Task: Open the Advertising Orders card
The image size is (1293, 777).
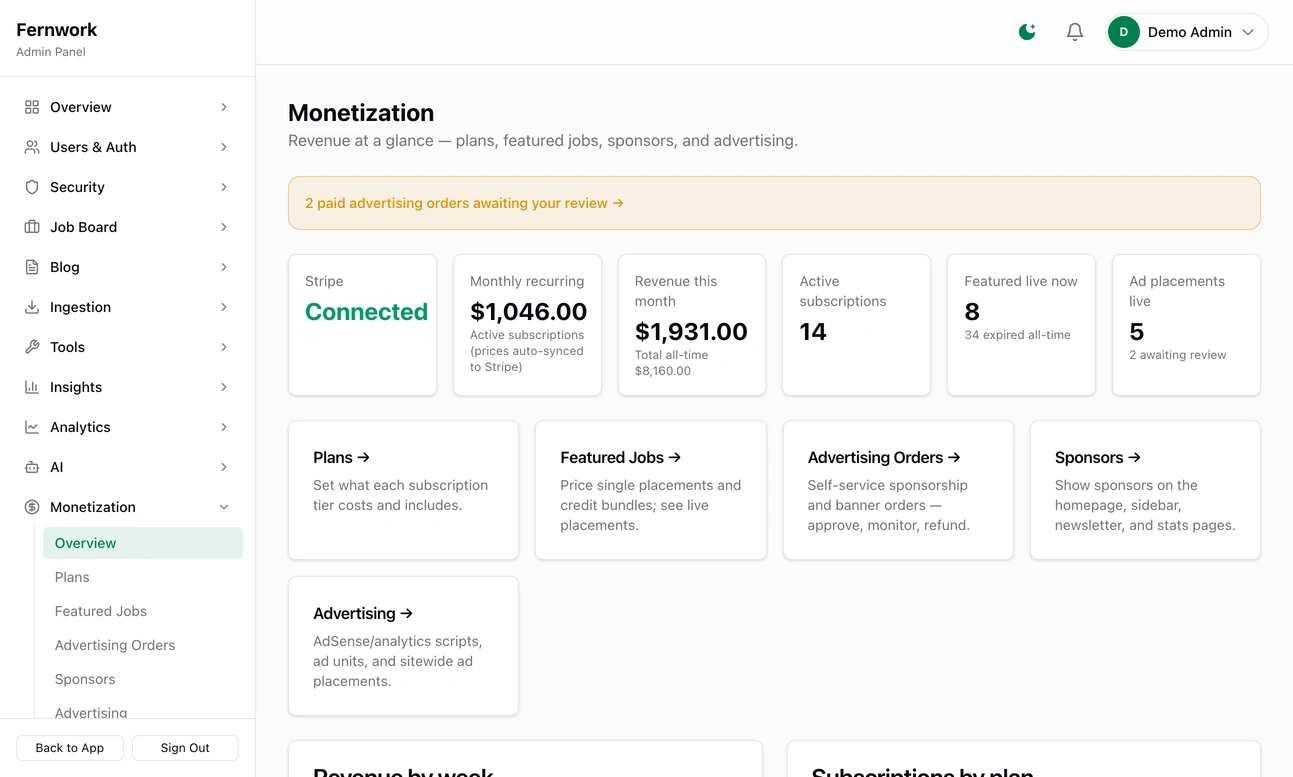Action: tap(898, 490)
